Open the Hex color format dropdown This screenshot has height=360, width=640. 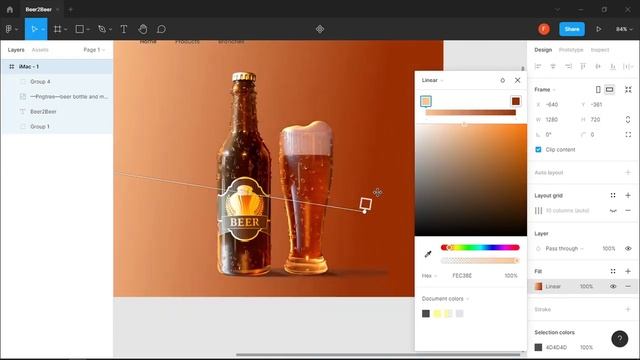(x=429, y=276)
